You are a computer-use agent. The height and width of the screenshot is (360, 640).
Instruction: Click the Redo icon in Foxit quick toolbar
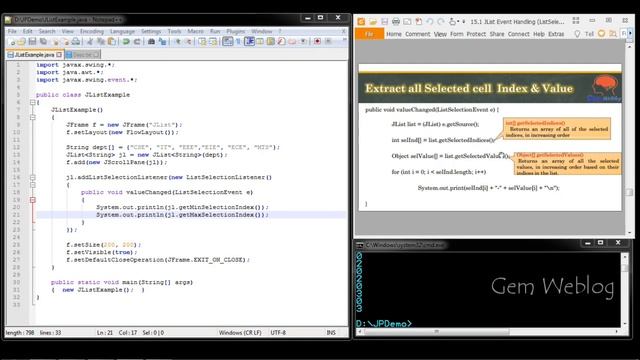tap(440, 21)
